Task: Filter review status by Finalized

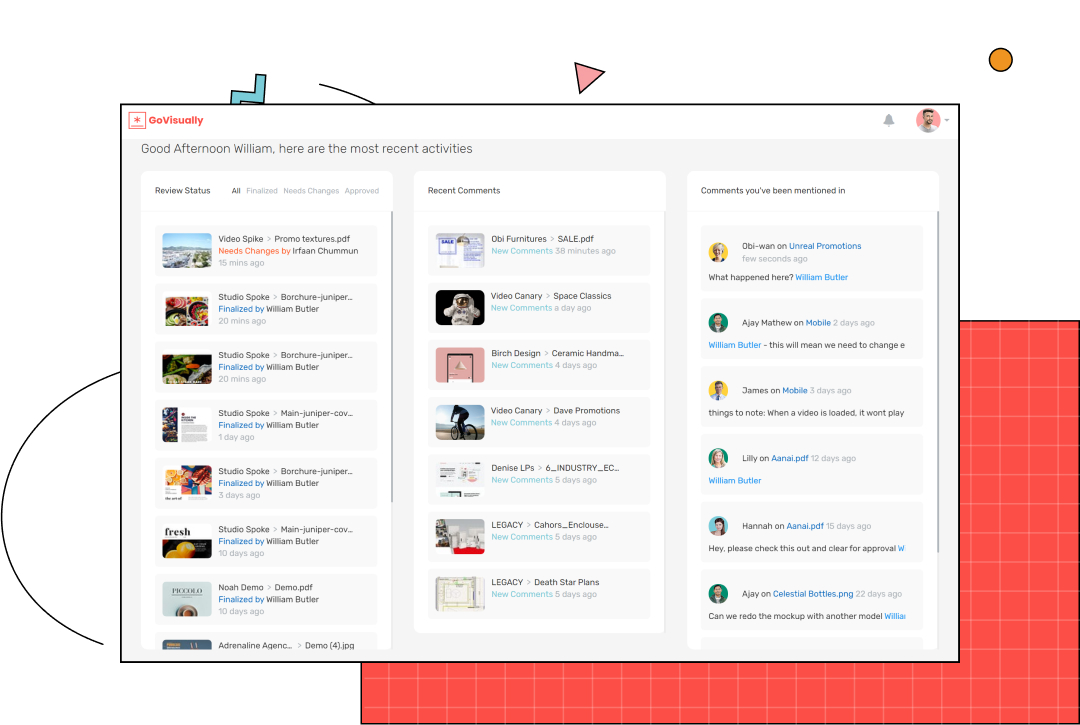Action: pyautogui.click(x=262, y=191)
